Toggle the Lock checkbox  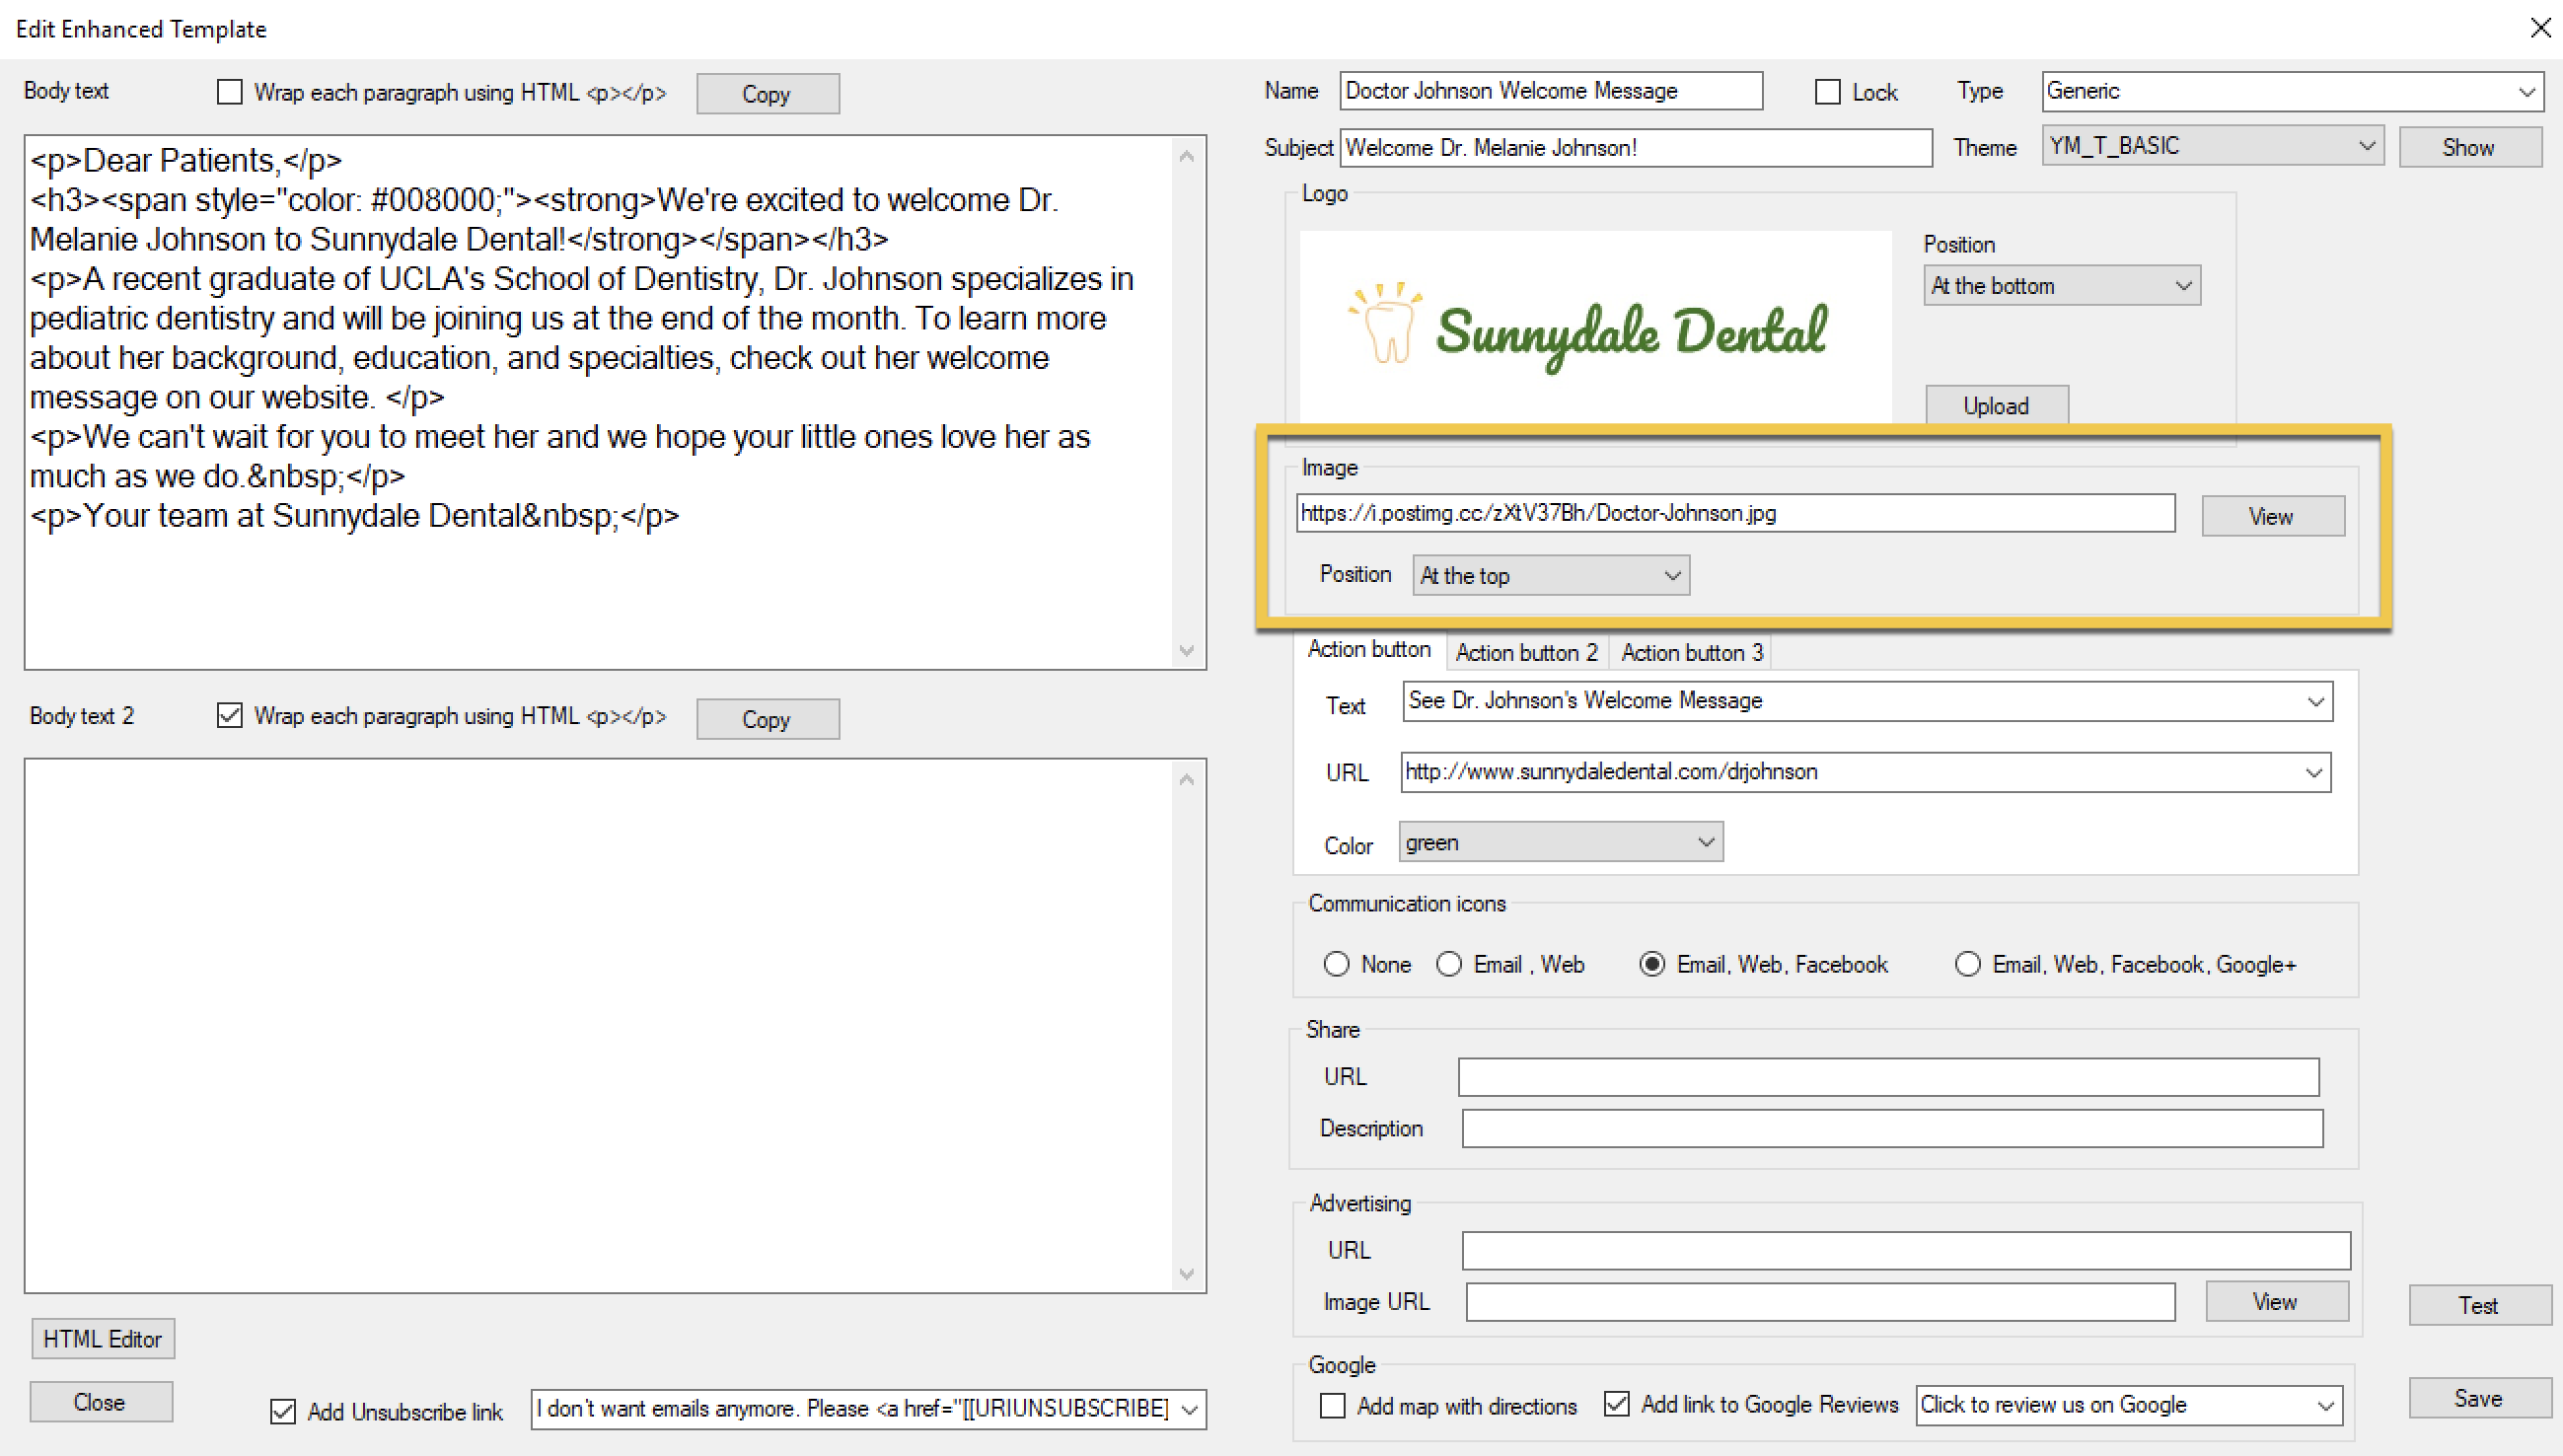point(1827,92)
